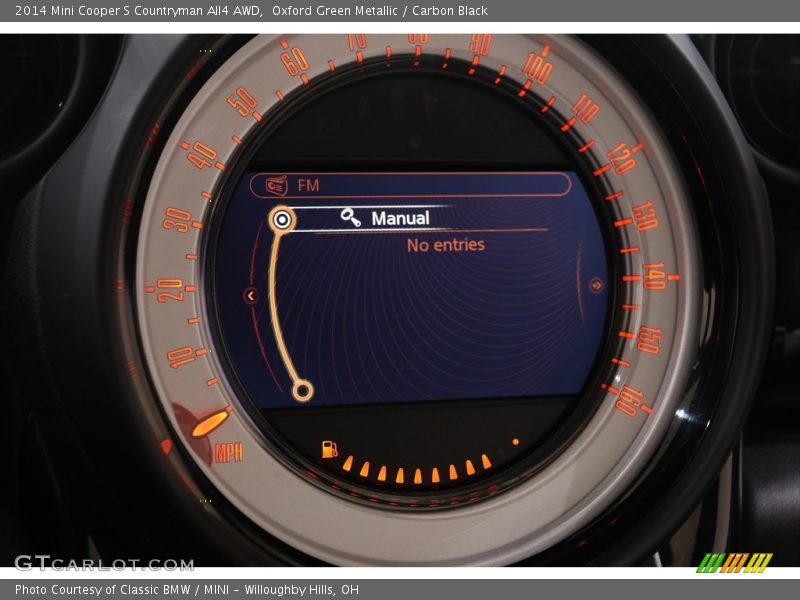Click the 100 mark on the speedometer

pyautogui.click(x=538, y=67)
